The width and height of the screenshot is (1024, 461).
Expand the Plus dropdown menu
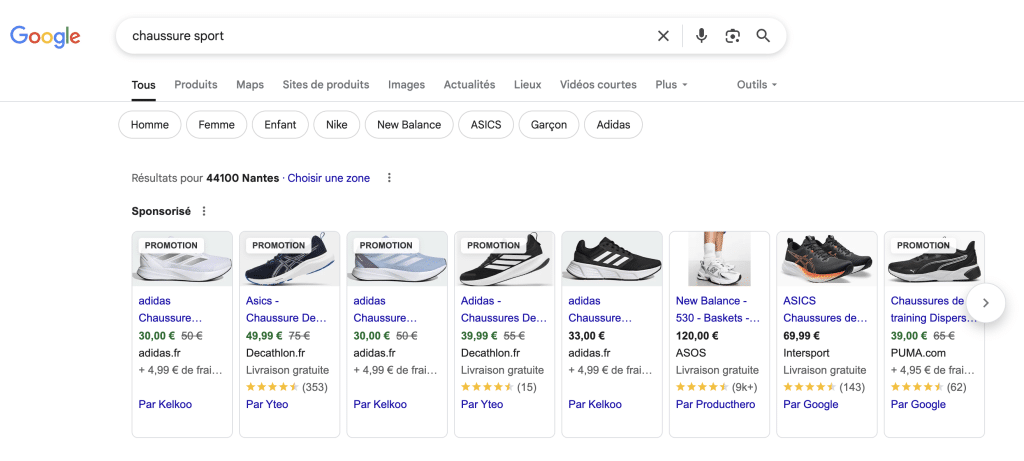point(671,85)
